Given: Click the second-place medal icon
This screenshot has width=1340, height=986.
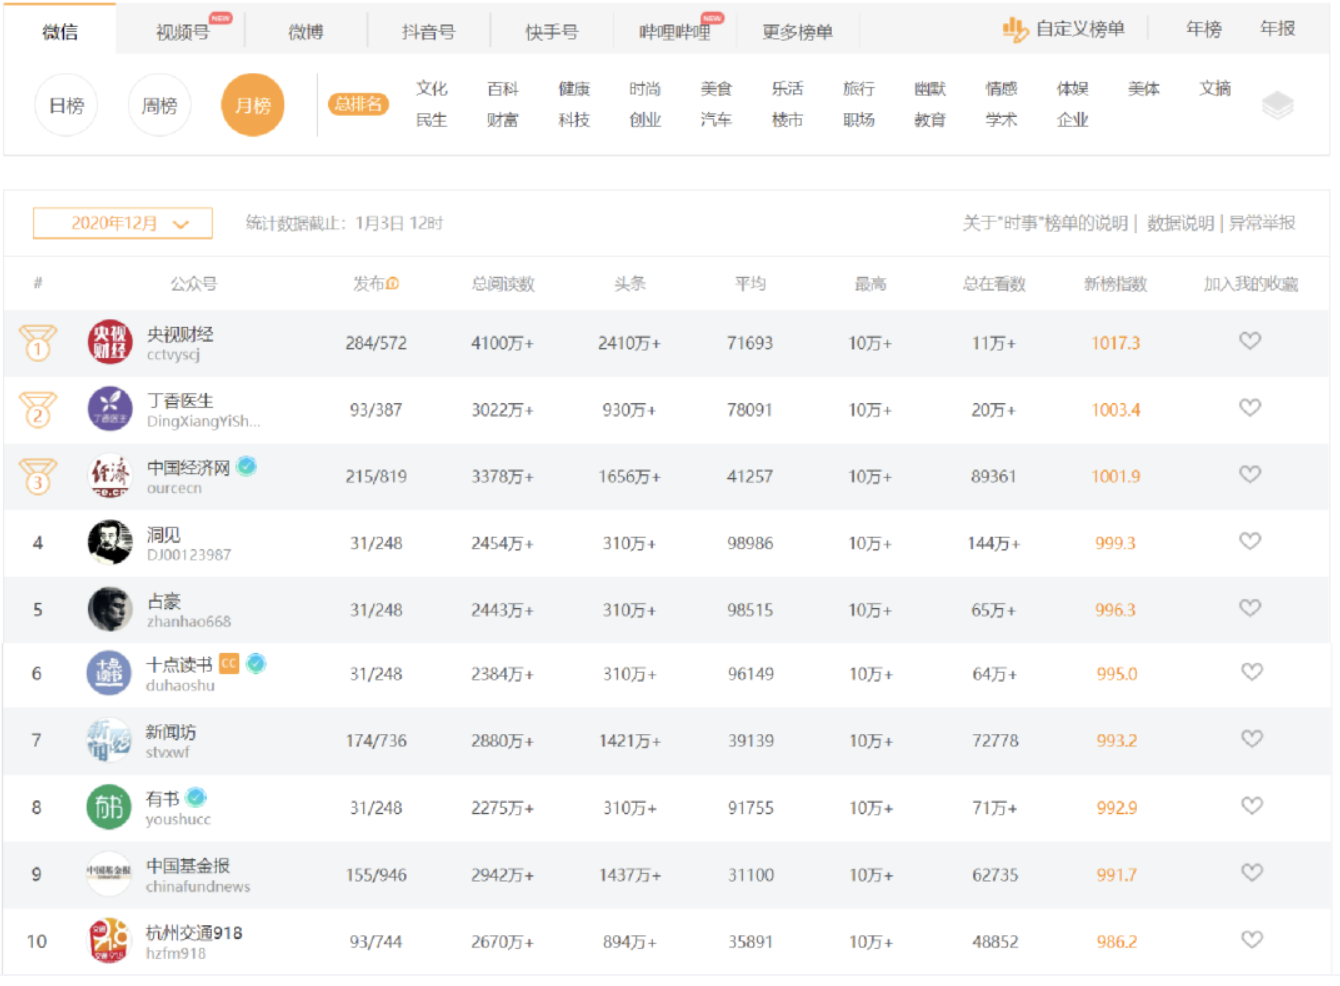Looking at the screenshot, I should coord(38,409).
